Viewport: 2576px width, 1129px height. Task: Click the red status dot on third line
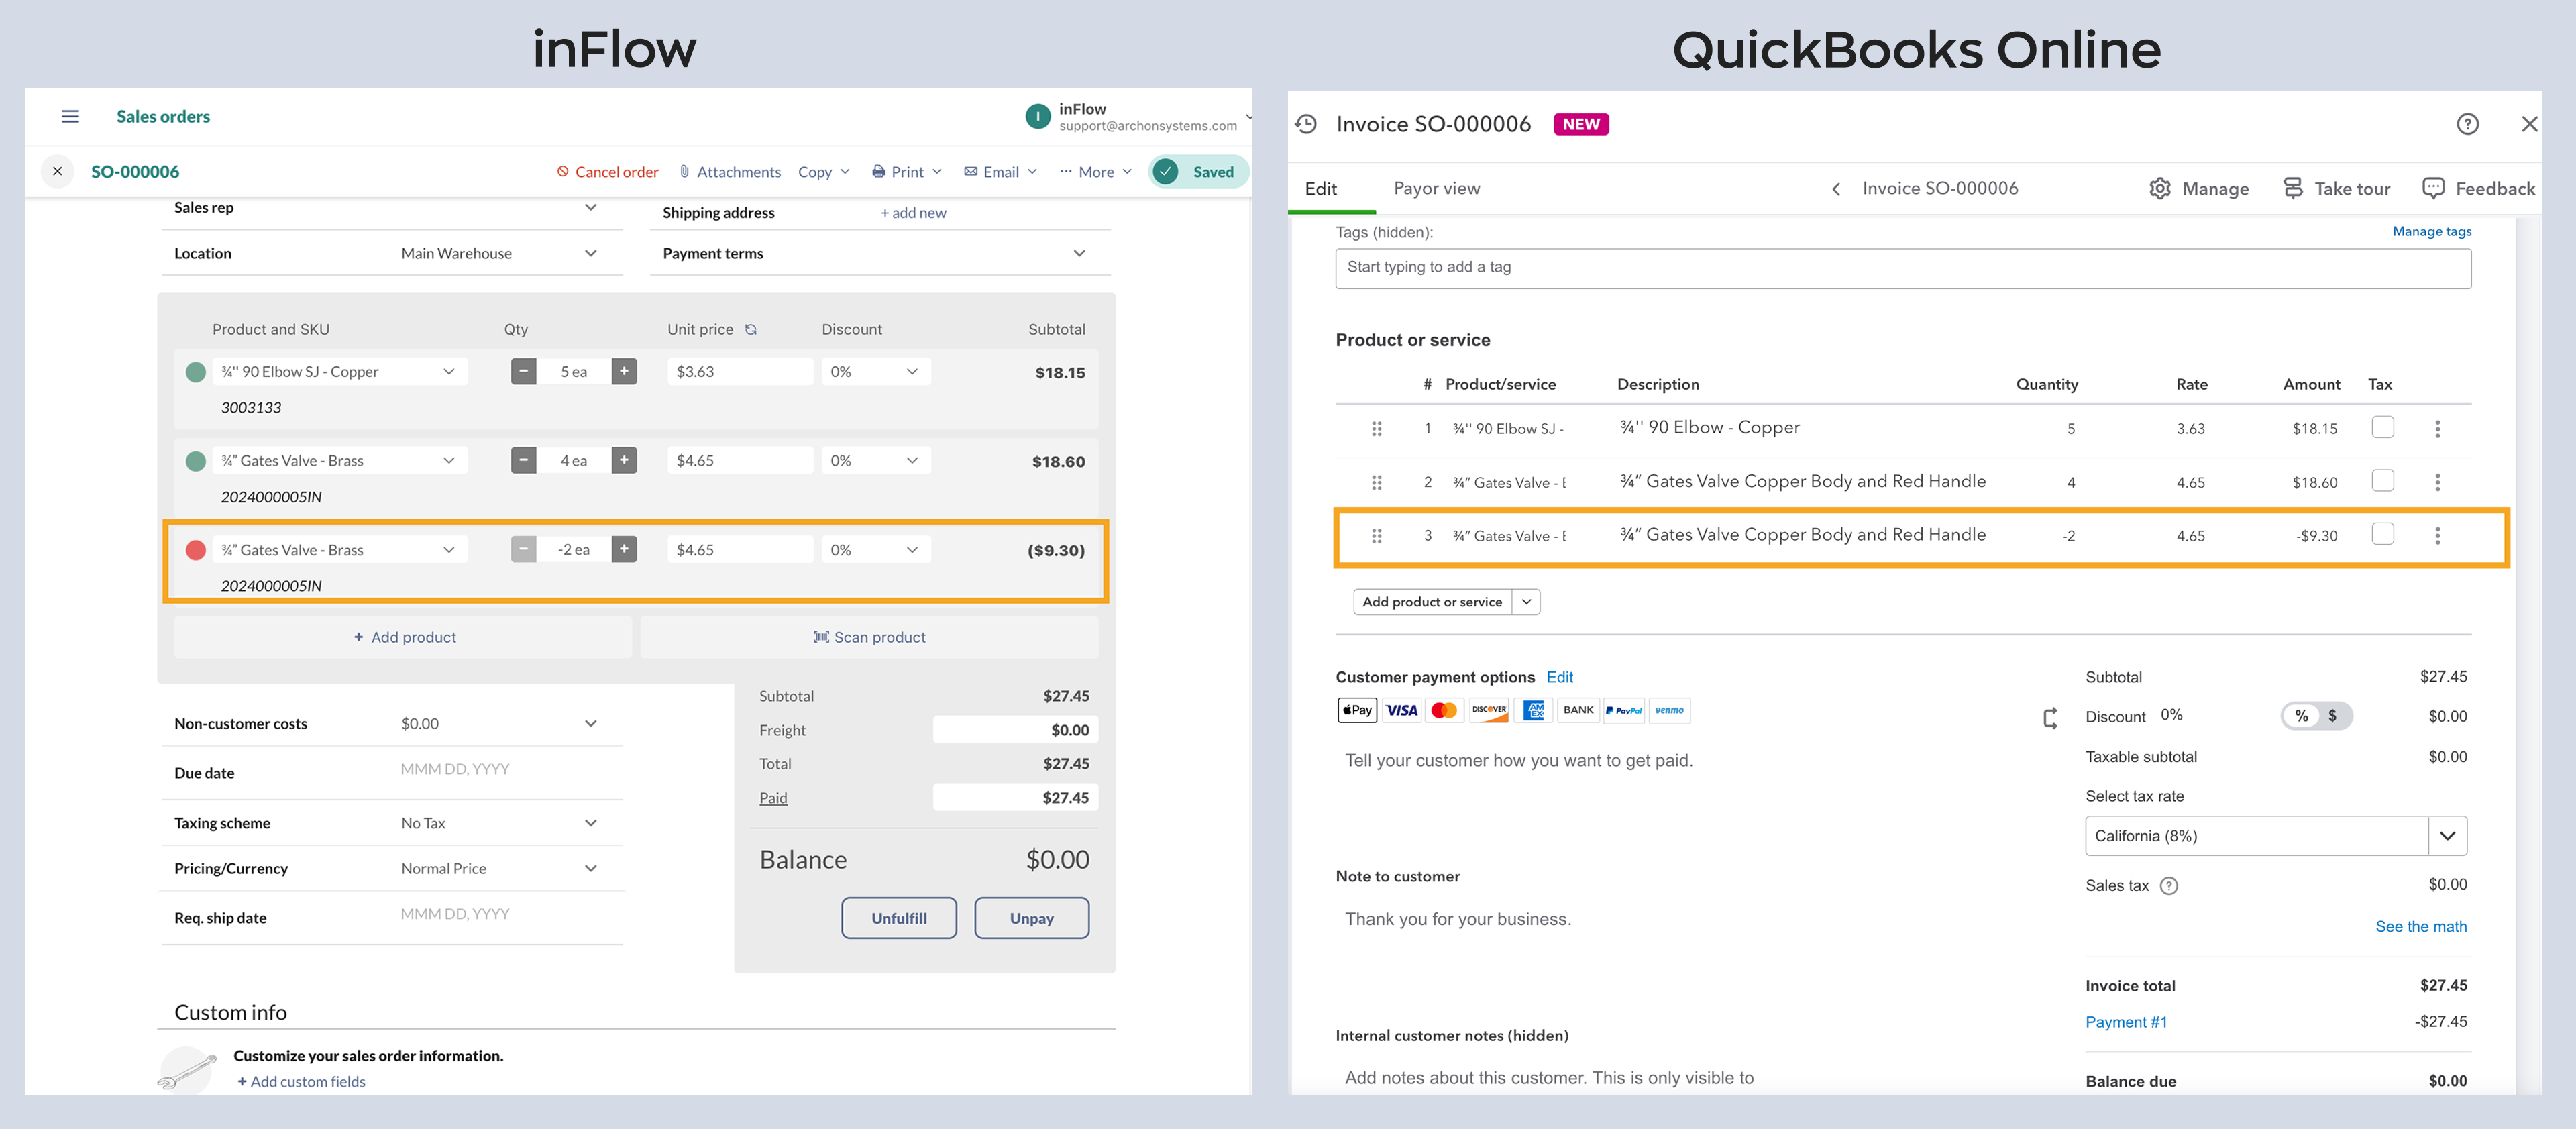coord(196,549)
